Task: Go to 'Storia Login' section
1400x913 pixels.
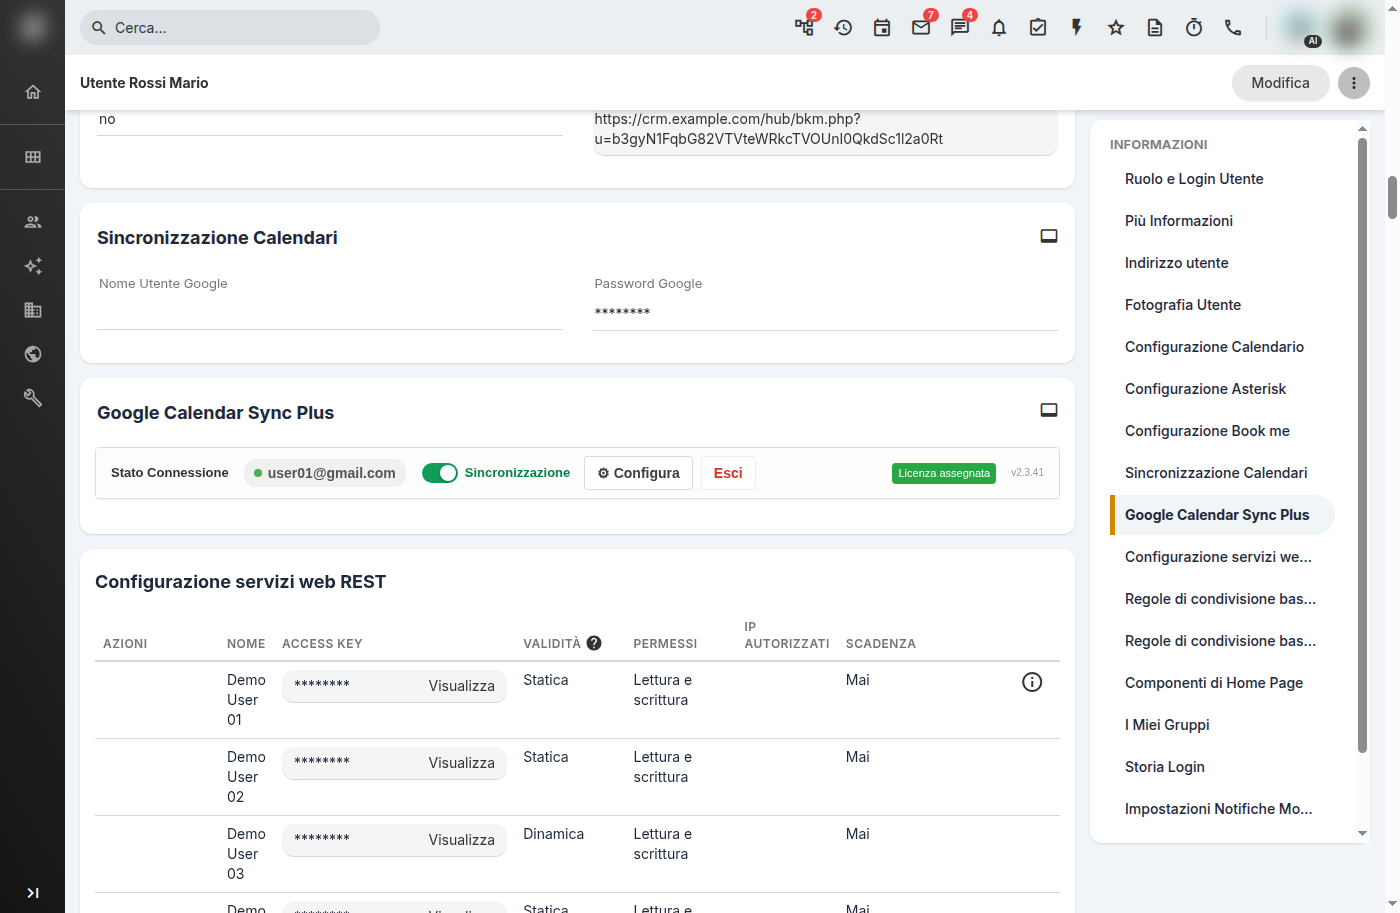Action: [1165, 767]
